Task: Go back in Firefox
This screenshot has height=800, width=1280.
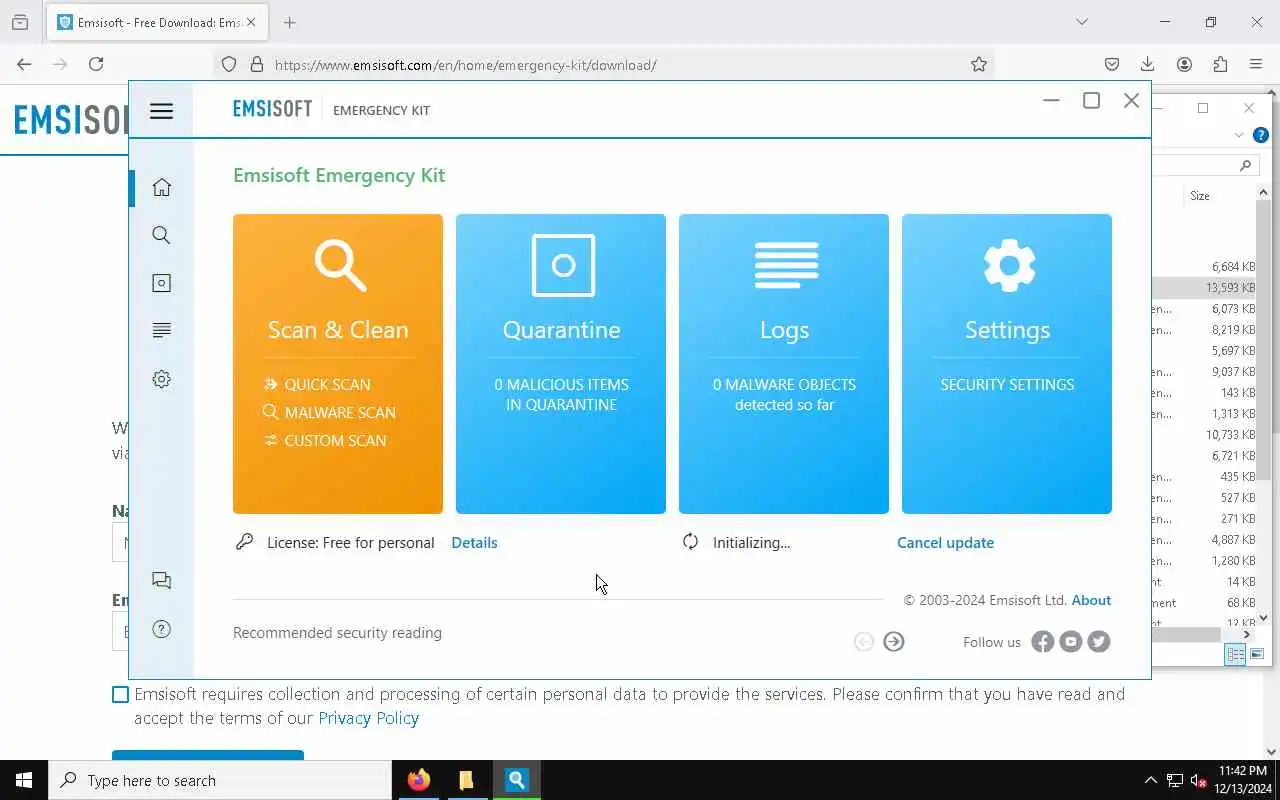Action: (24, 64)
